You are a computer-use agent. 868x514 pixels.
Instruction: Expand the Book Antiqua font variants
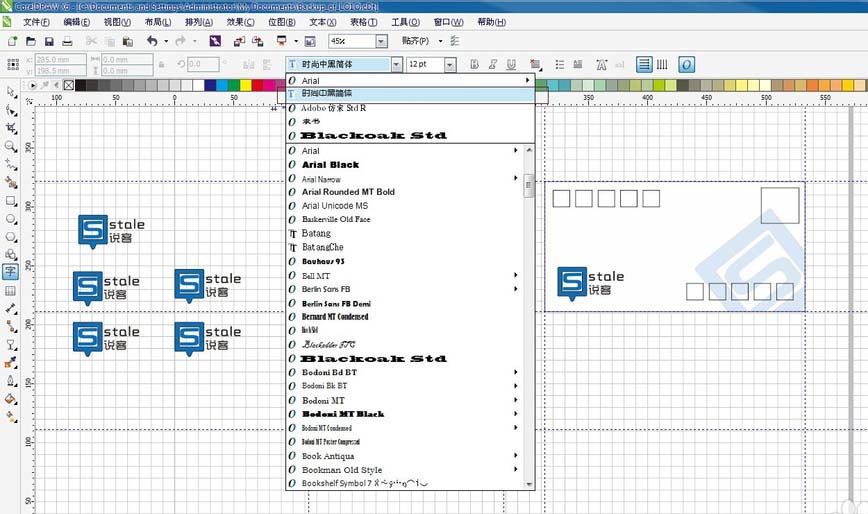tap(515, 455)
